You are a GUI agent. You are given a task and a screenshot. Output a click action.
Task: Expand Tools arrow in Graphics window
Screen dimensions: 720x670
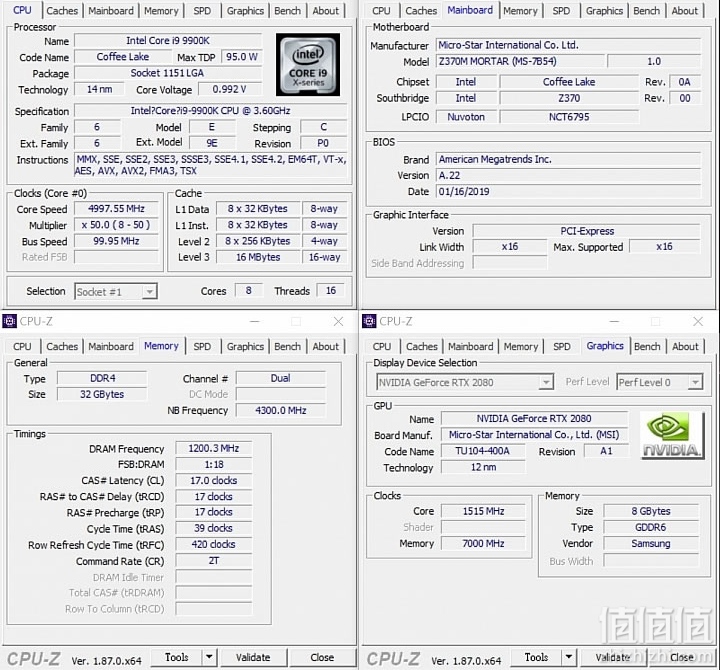[x=569, y=657]
